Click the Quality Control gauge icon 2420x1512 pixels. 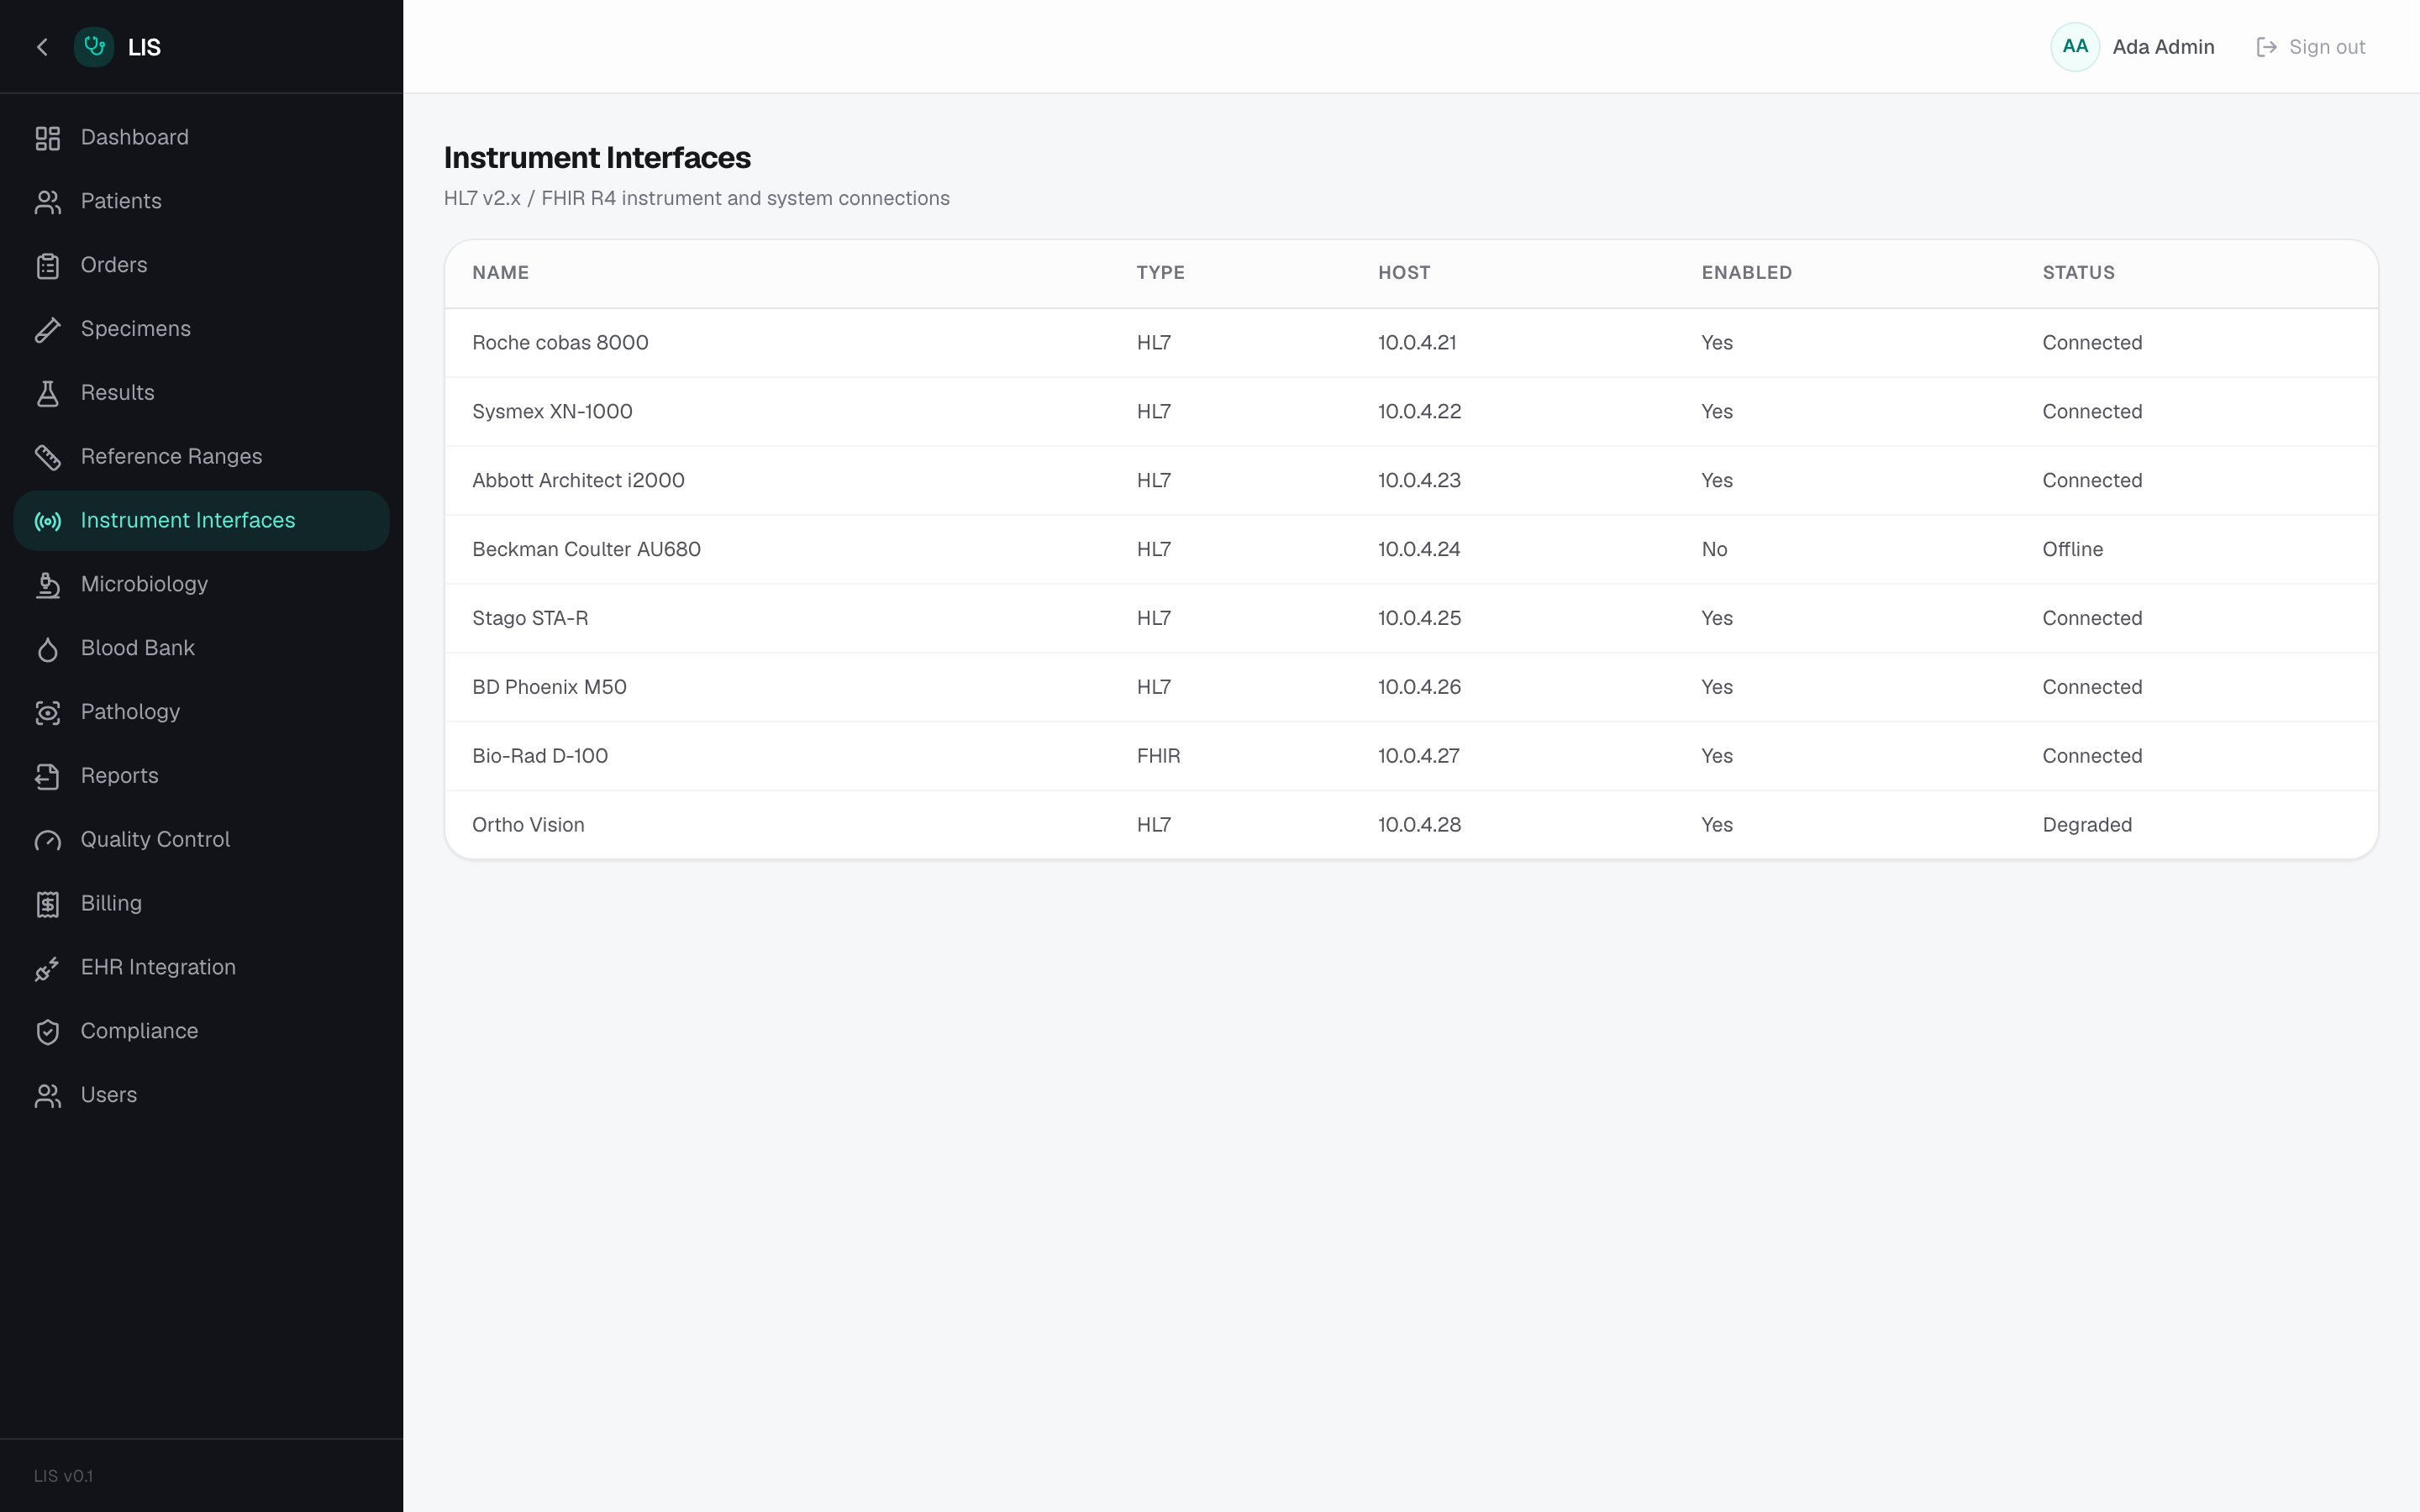[x=48, y=840]
